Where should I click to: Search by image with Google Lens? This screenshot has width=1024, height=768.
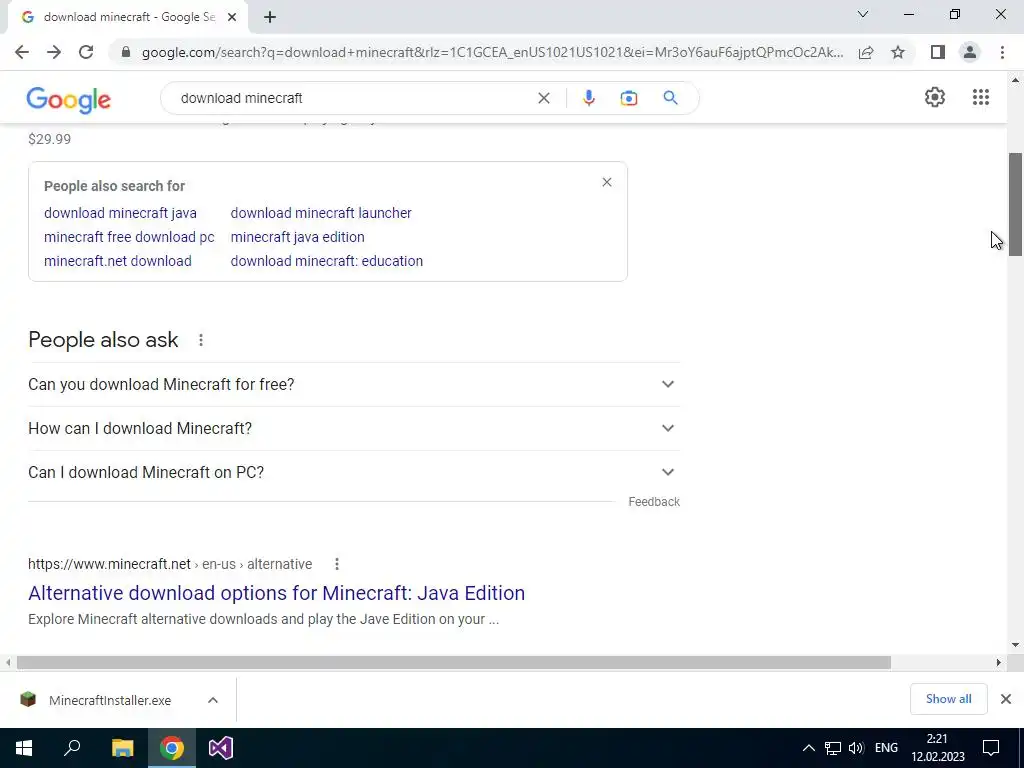(x=628, y=98)
